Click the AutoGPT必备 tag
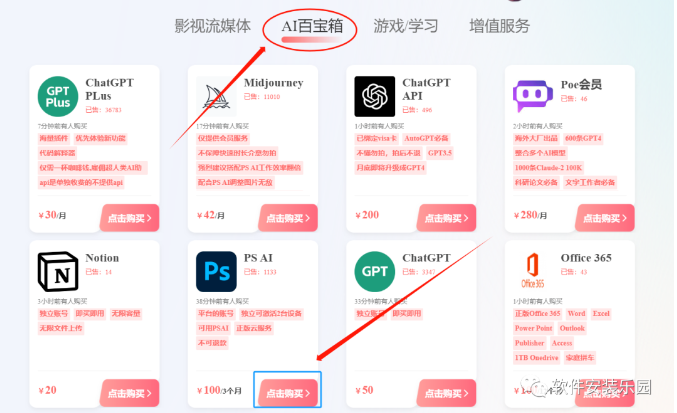Viewport: 677px width, 413px height. click(426, 138)
